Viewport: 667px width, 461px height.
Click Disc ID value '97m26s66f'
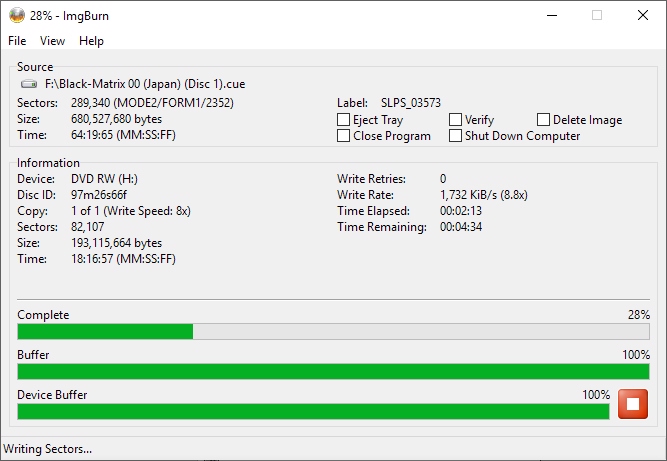[99, 195]
